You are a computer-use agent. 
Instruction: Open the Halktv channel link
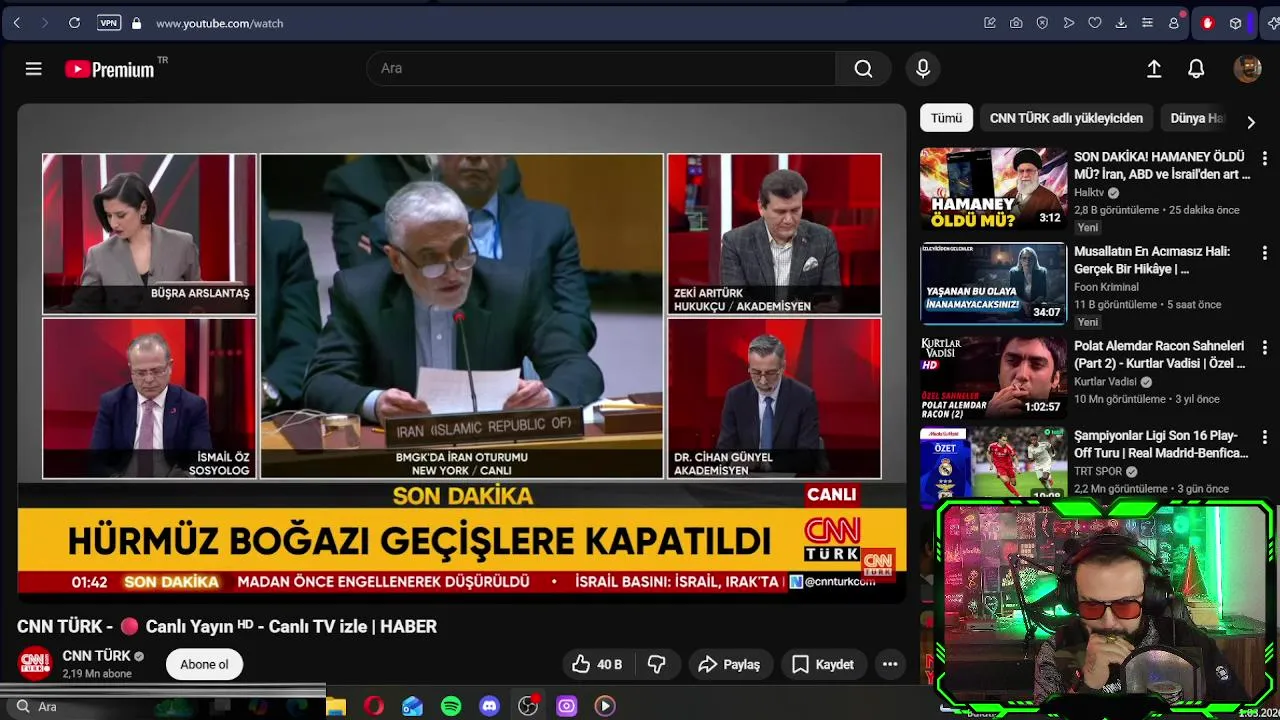1089,192
